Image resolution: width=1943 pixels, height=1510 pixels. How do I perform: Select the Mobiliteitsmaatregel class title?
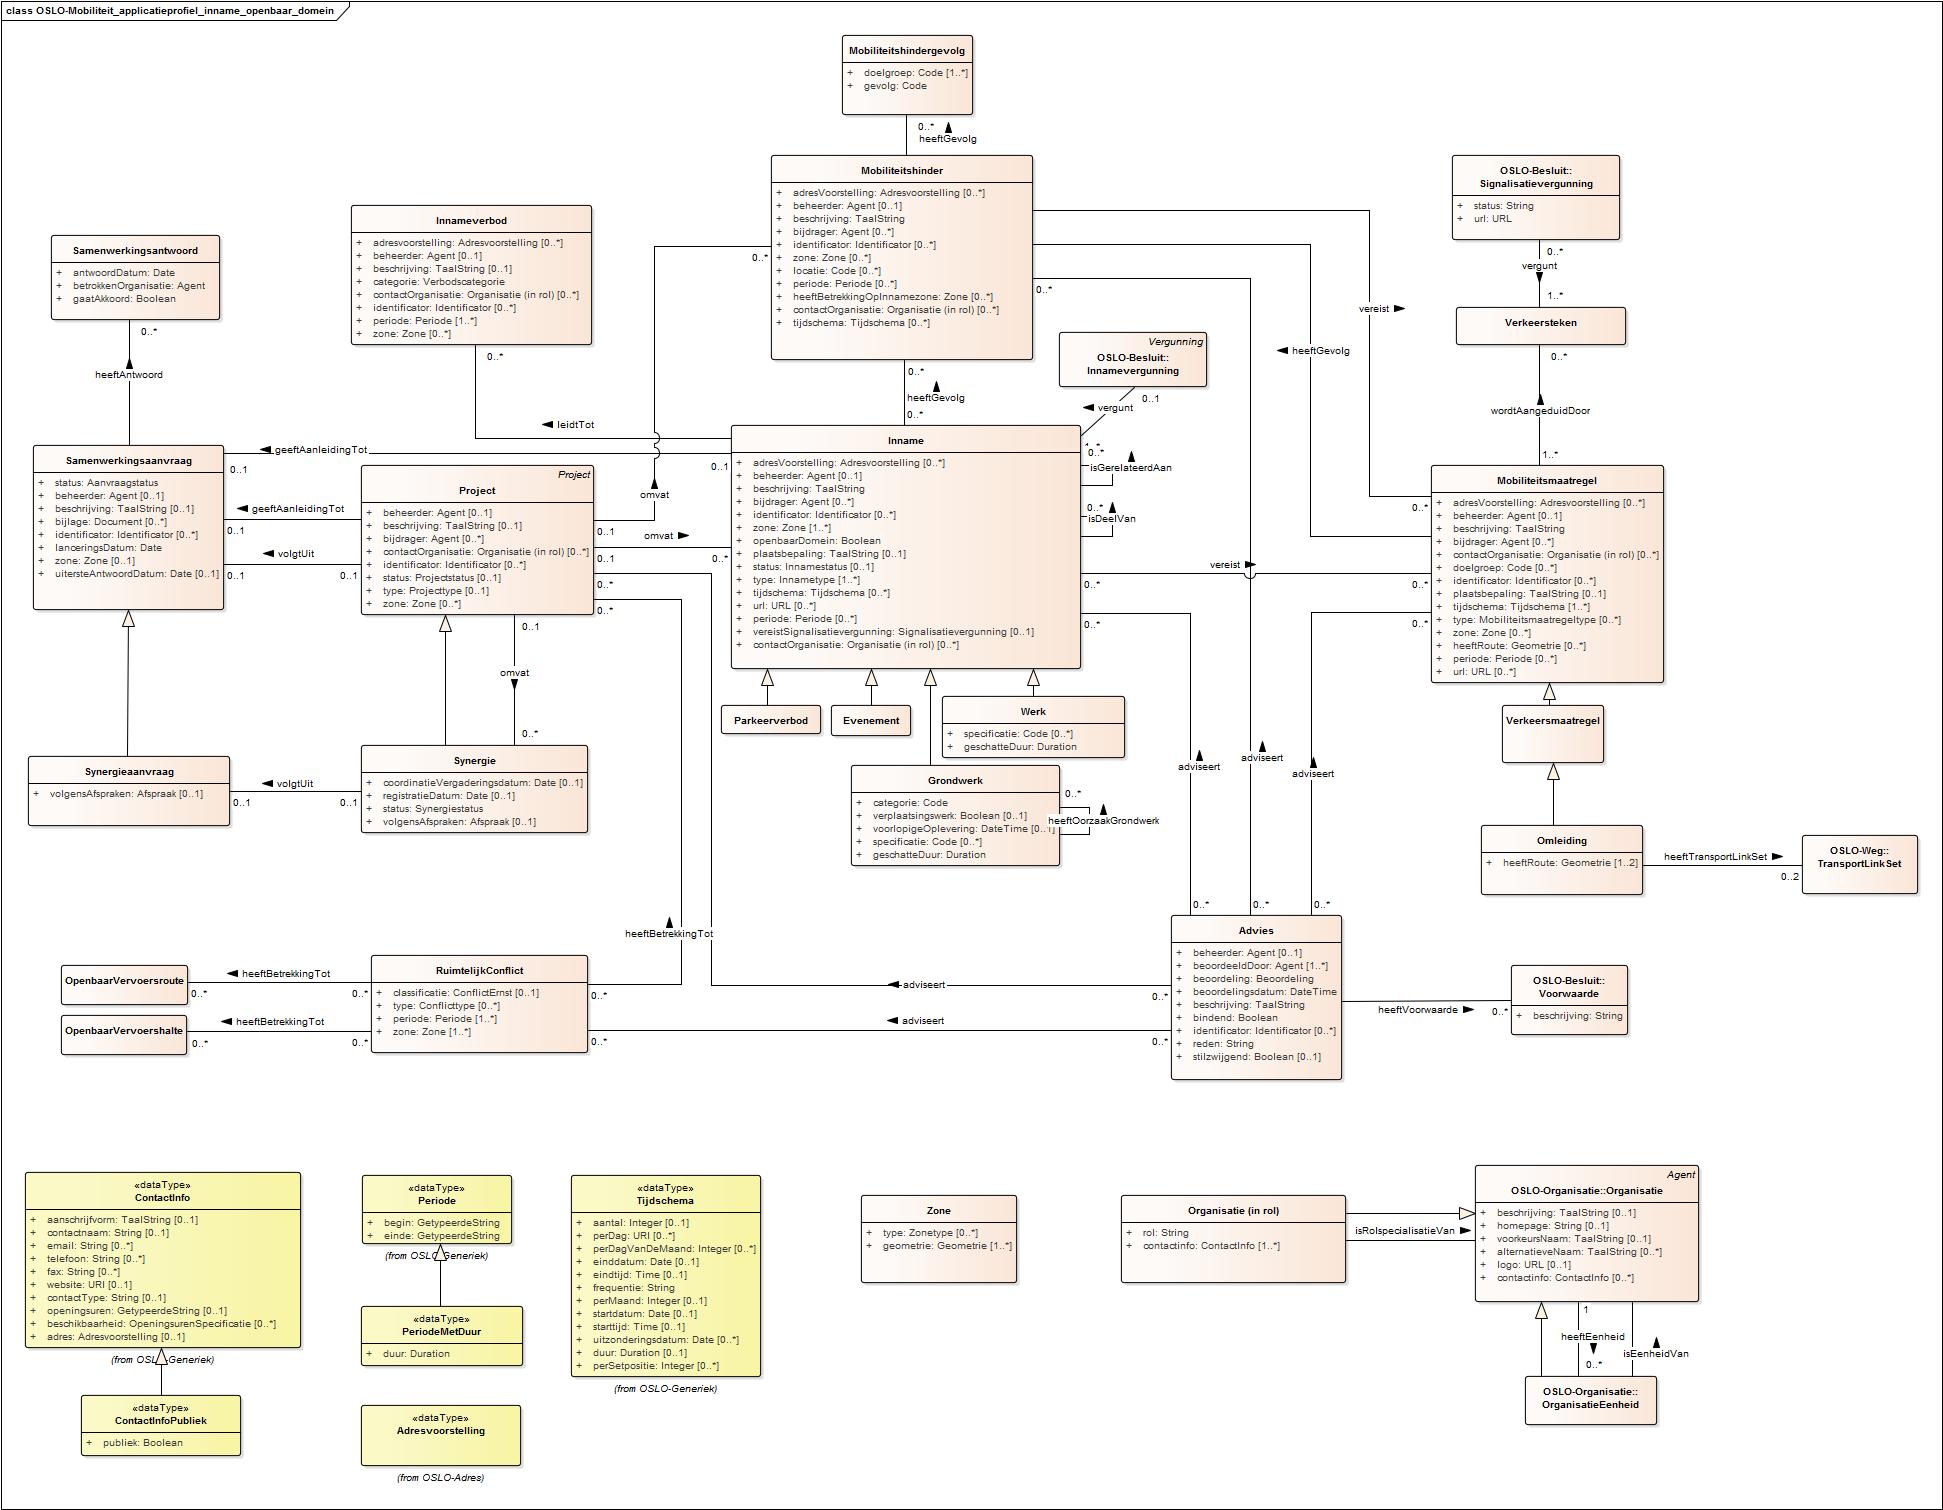1546,480
